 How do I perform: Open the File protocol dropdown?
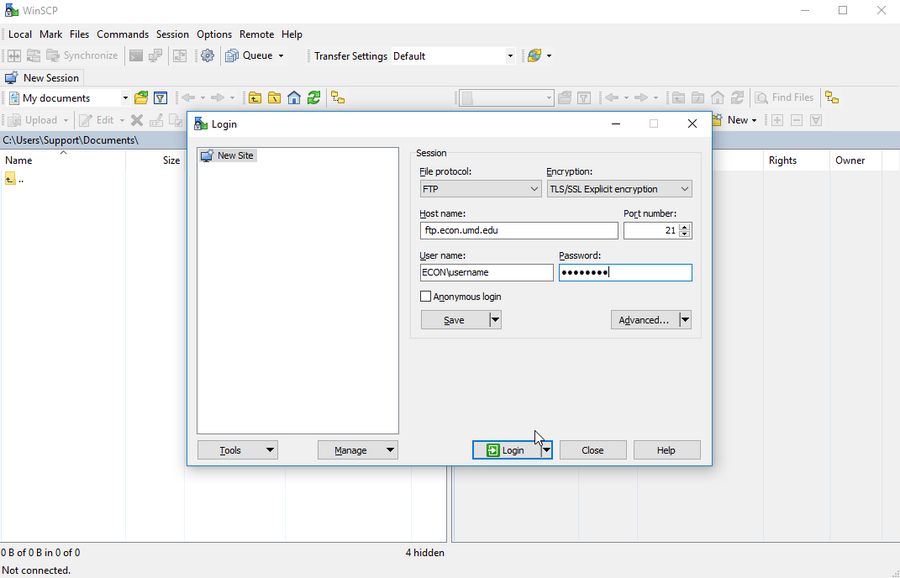point(480,189)
